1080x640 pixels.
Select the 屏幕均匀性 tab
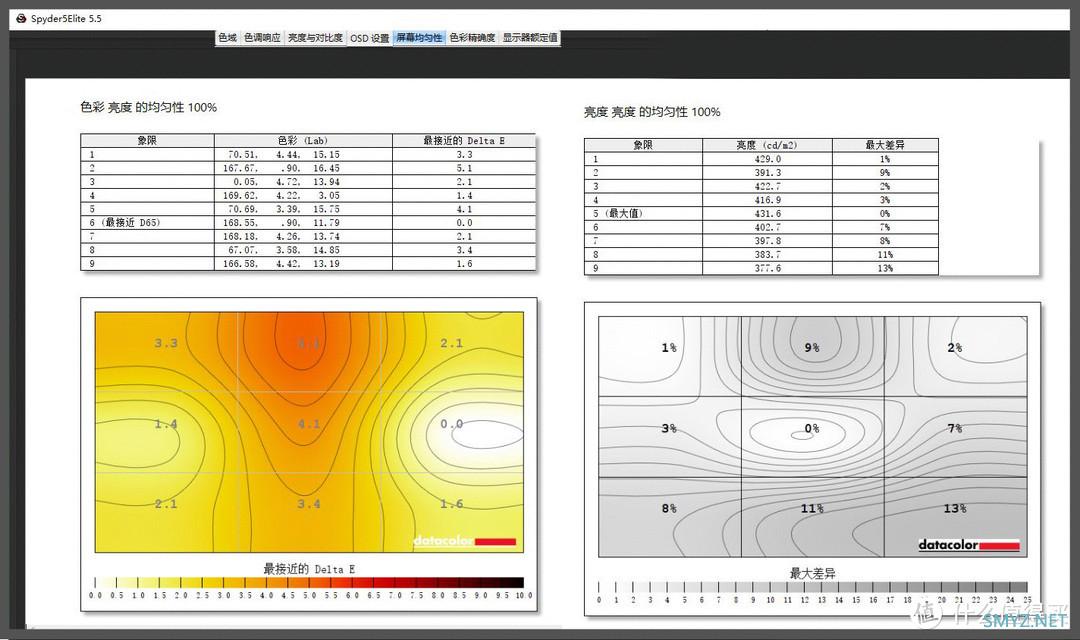[x=419, y=38]
